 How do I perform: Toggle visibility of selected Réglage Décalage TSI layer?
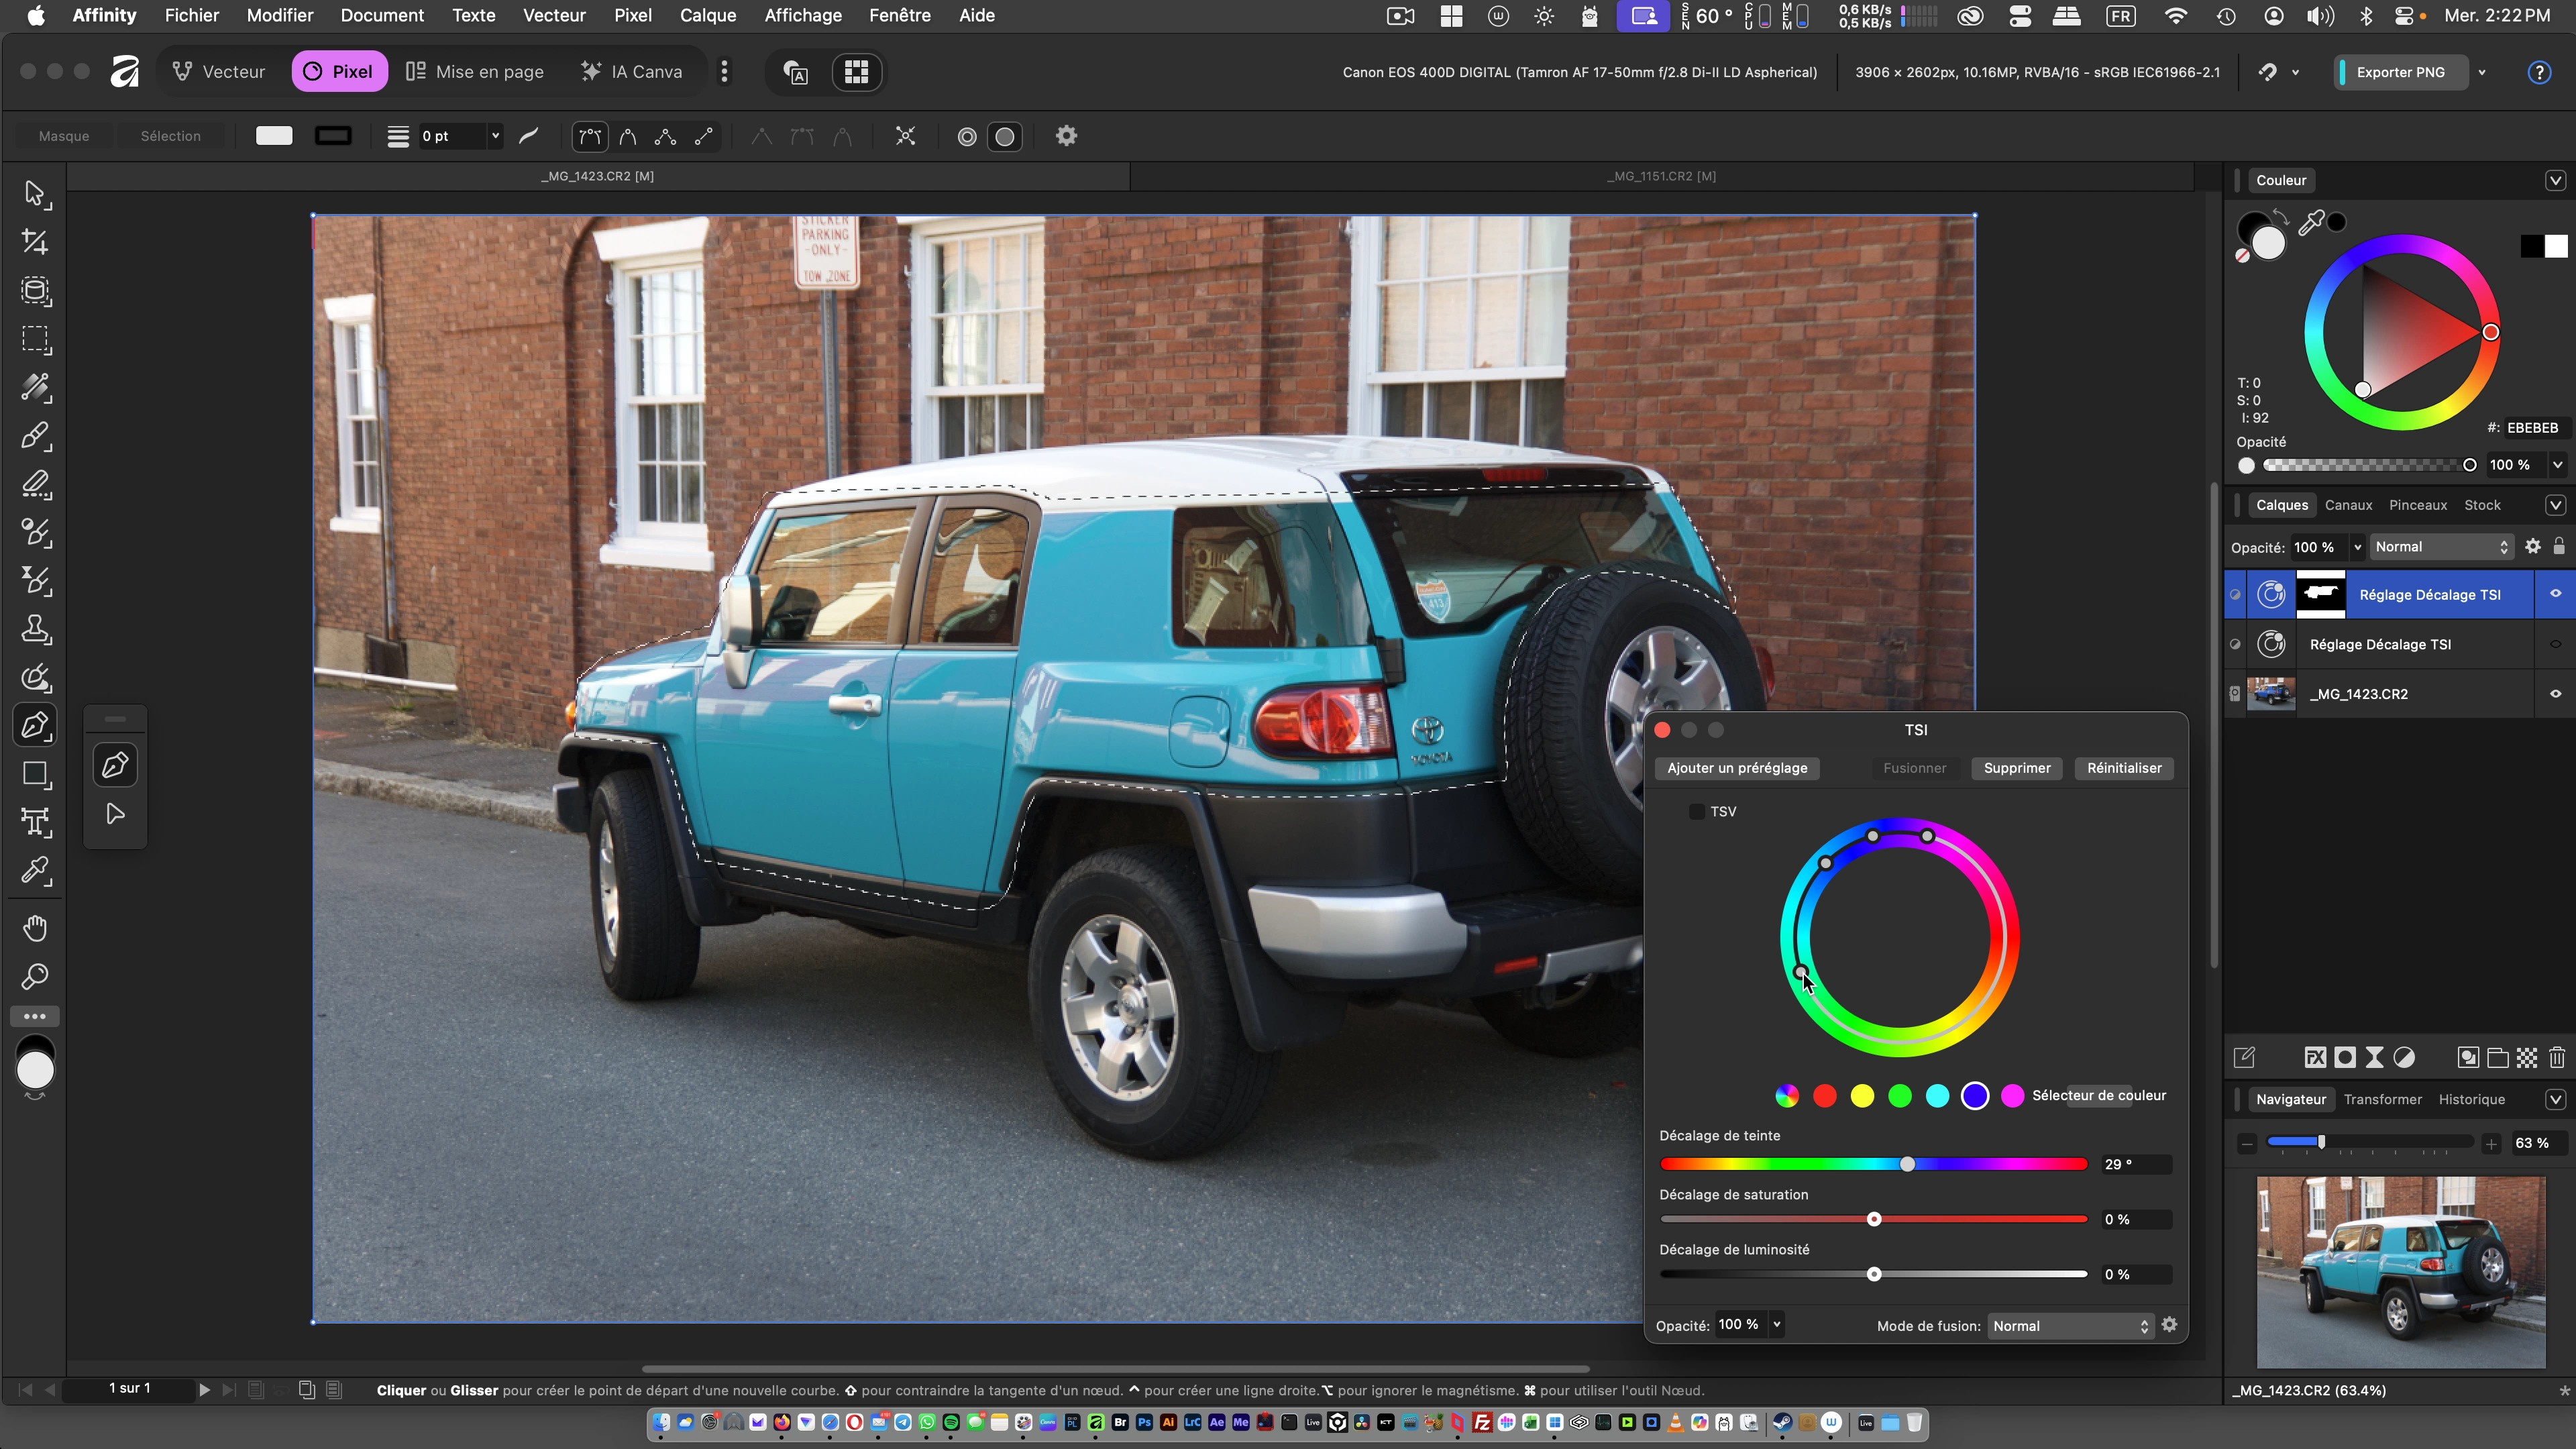2555,594
